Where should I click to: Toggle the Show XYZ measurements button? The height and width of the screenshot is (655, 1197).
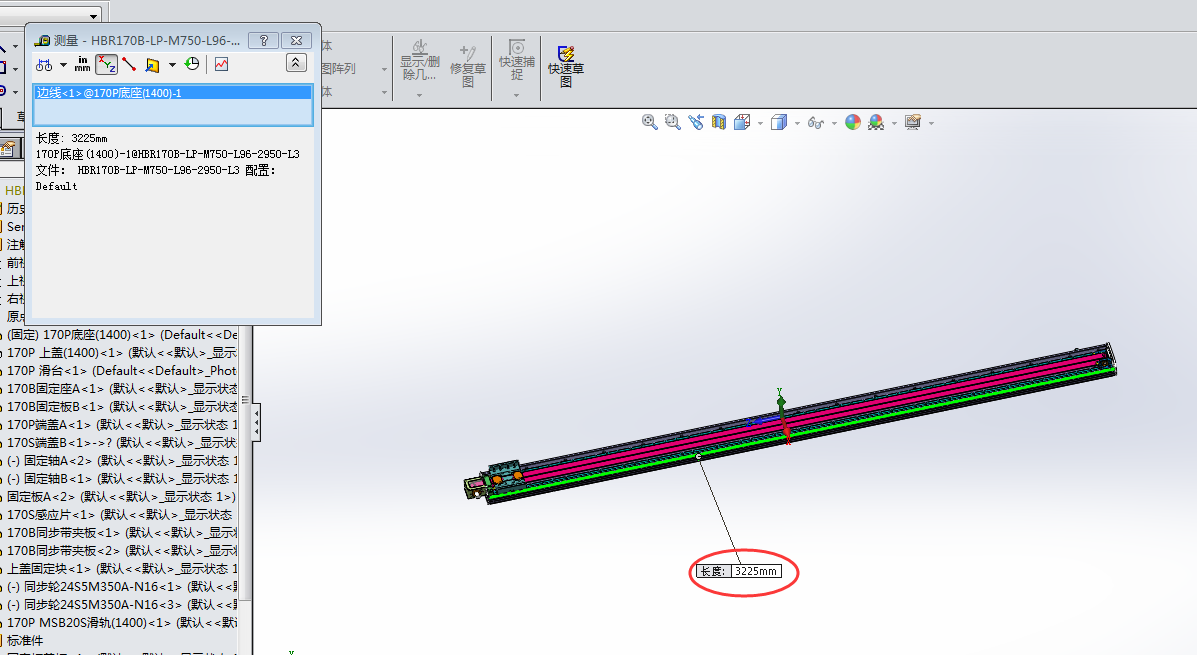click(x=107, y=65)
